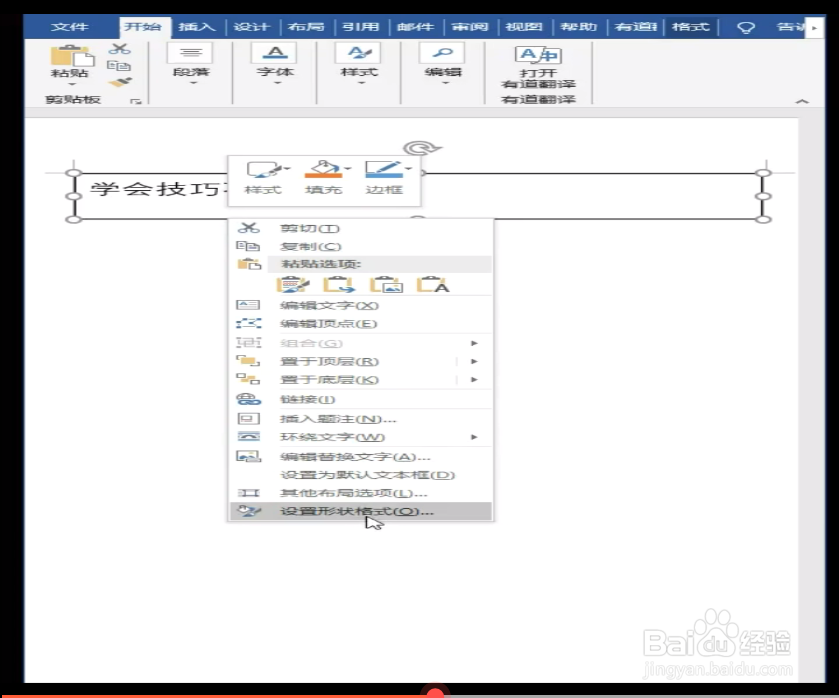
Task: Open the Editing (编辑) search icon
Action: point(443,53)
